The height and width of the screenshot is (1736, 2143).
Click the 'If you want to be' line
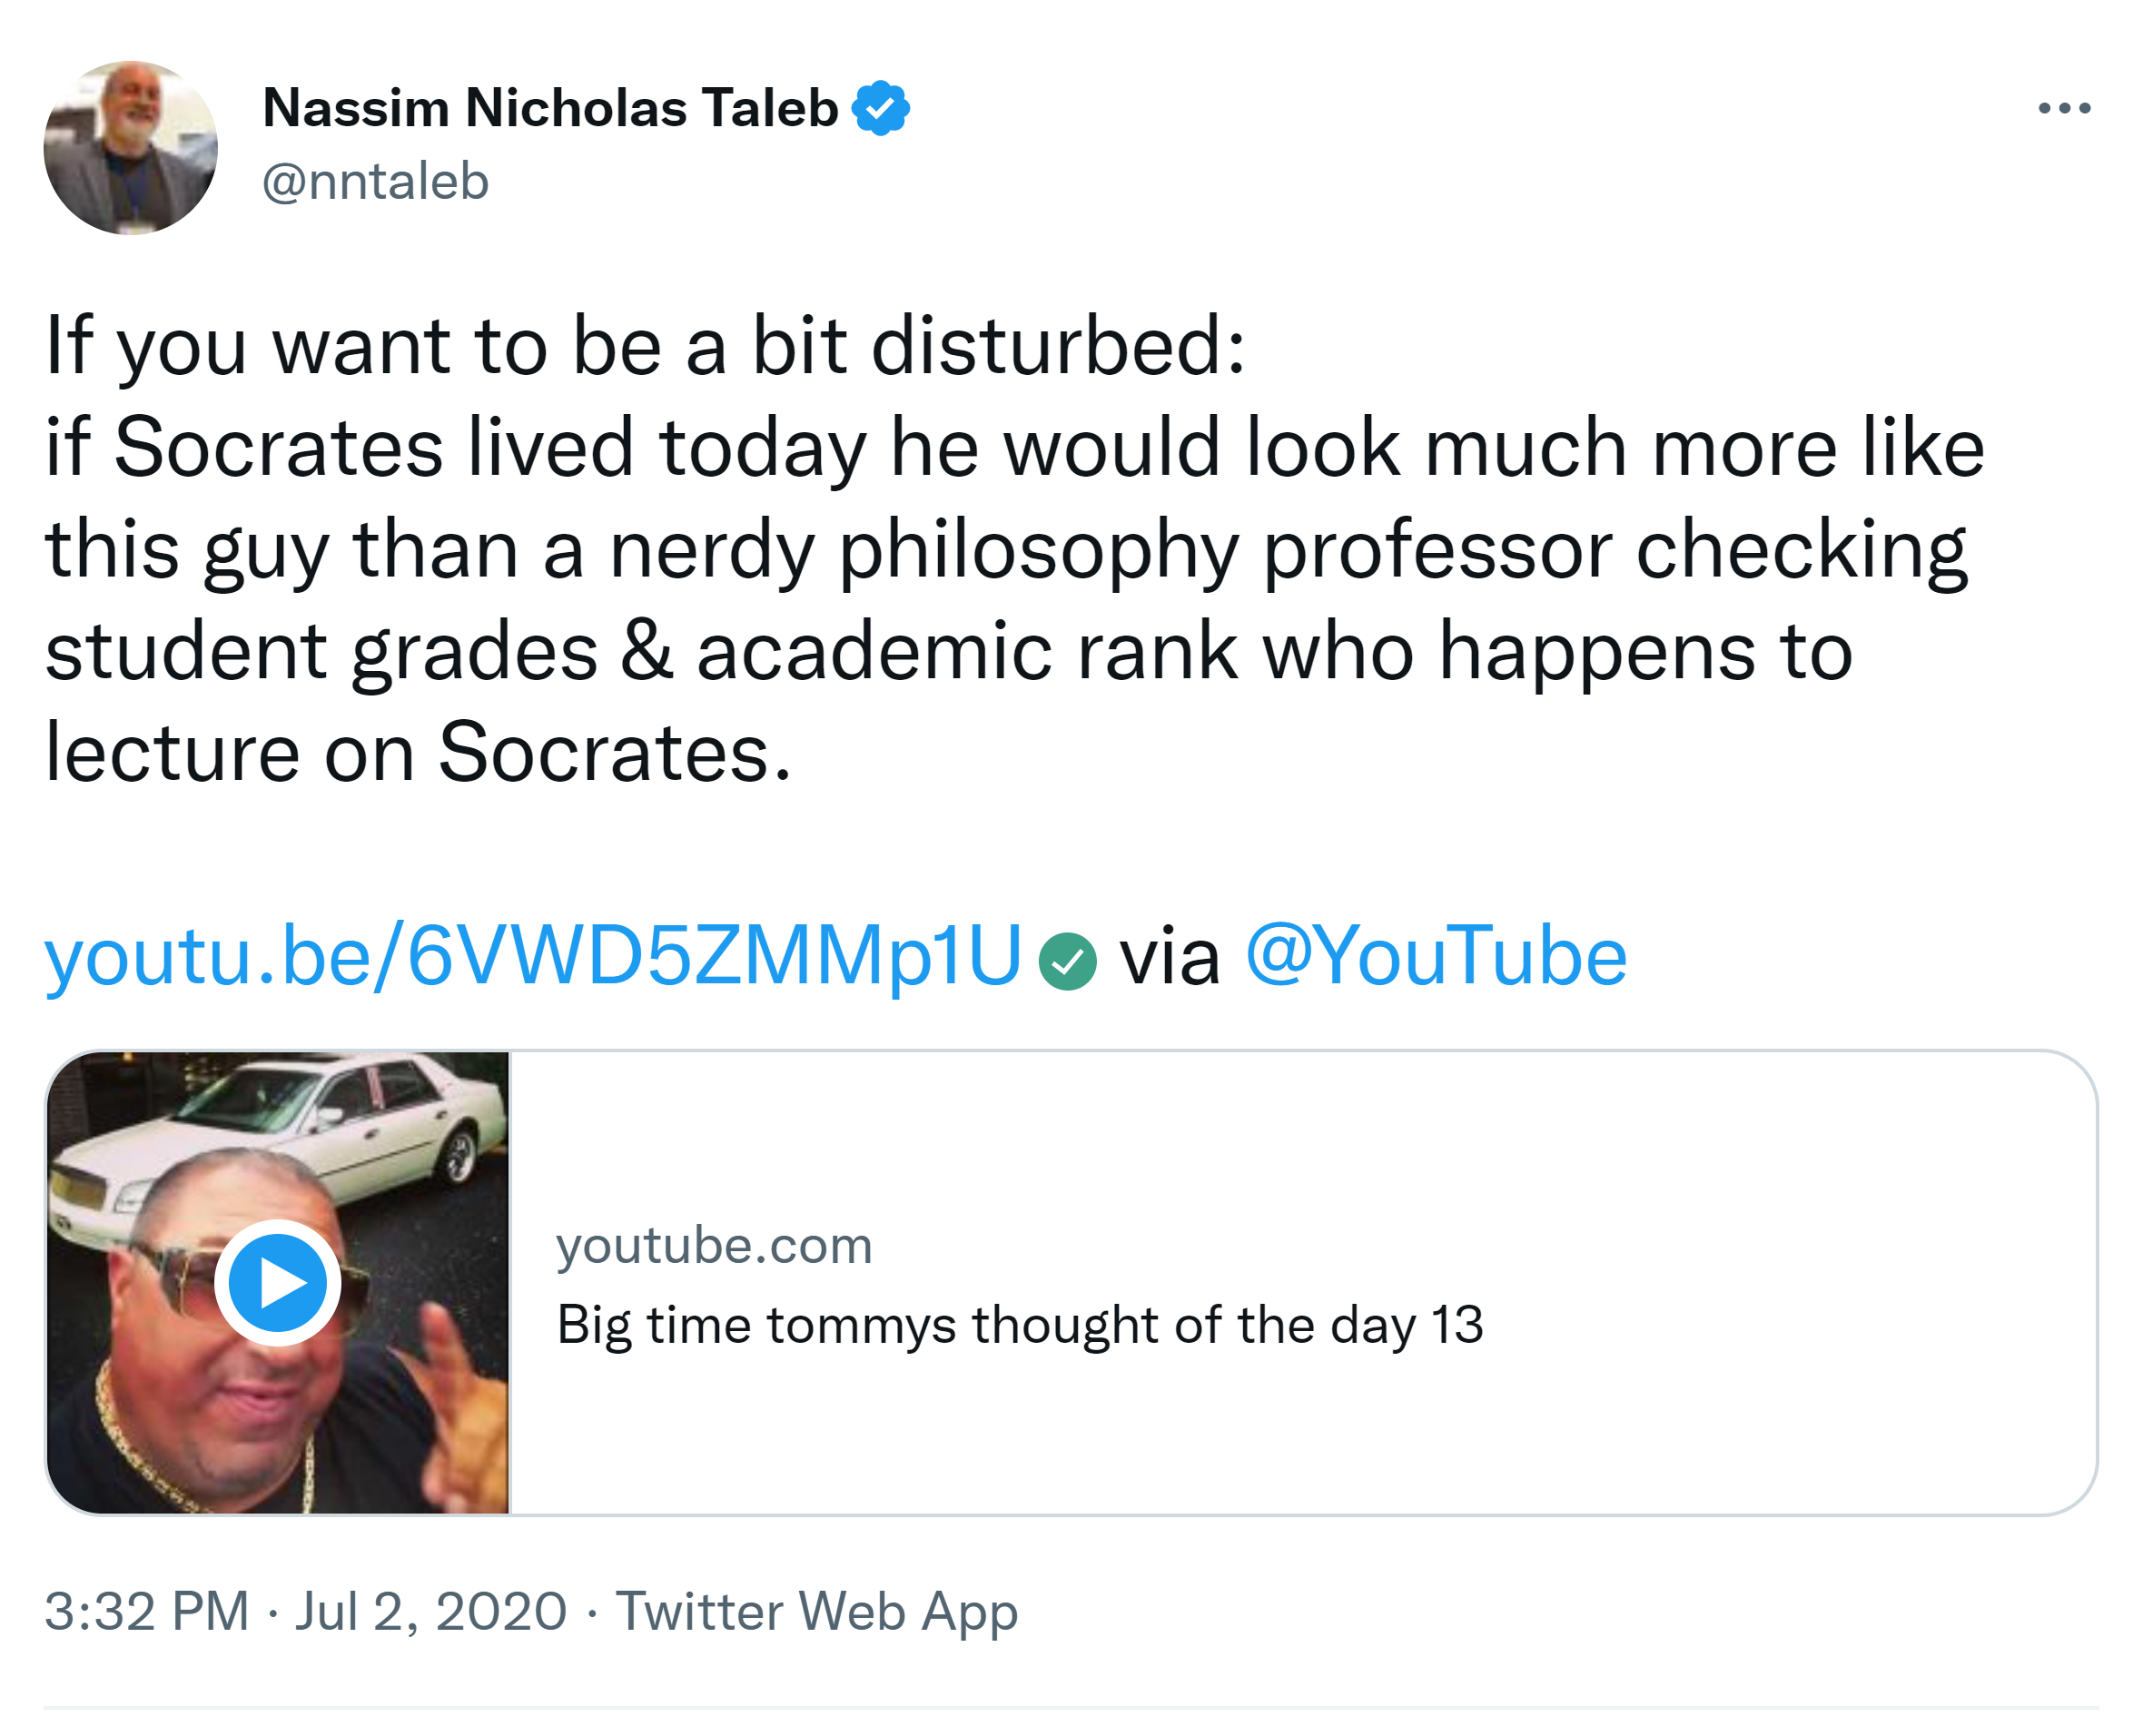click(645, 346)
